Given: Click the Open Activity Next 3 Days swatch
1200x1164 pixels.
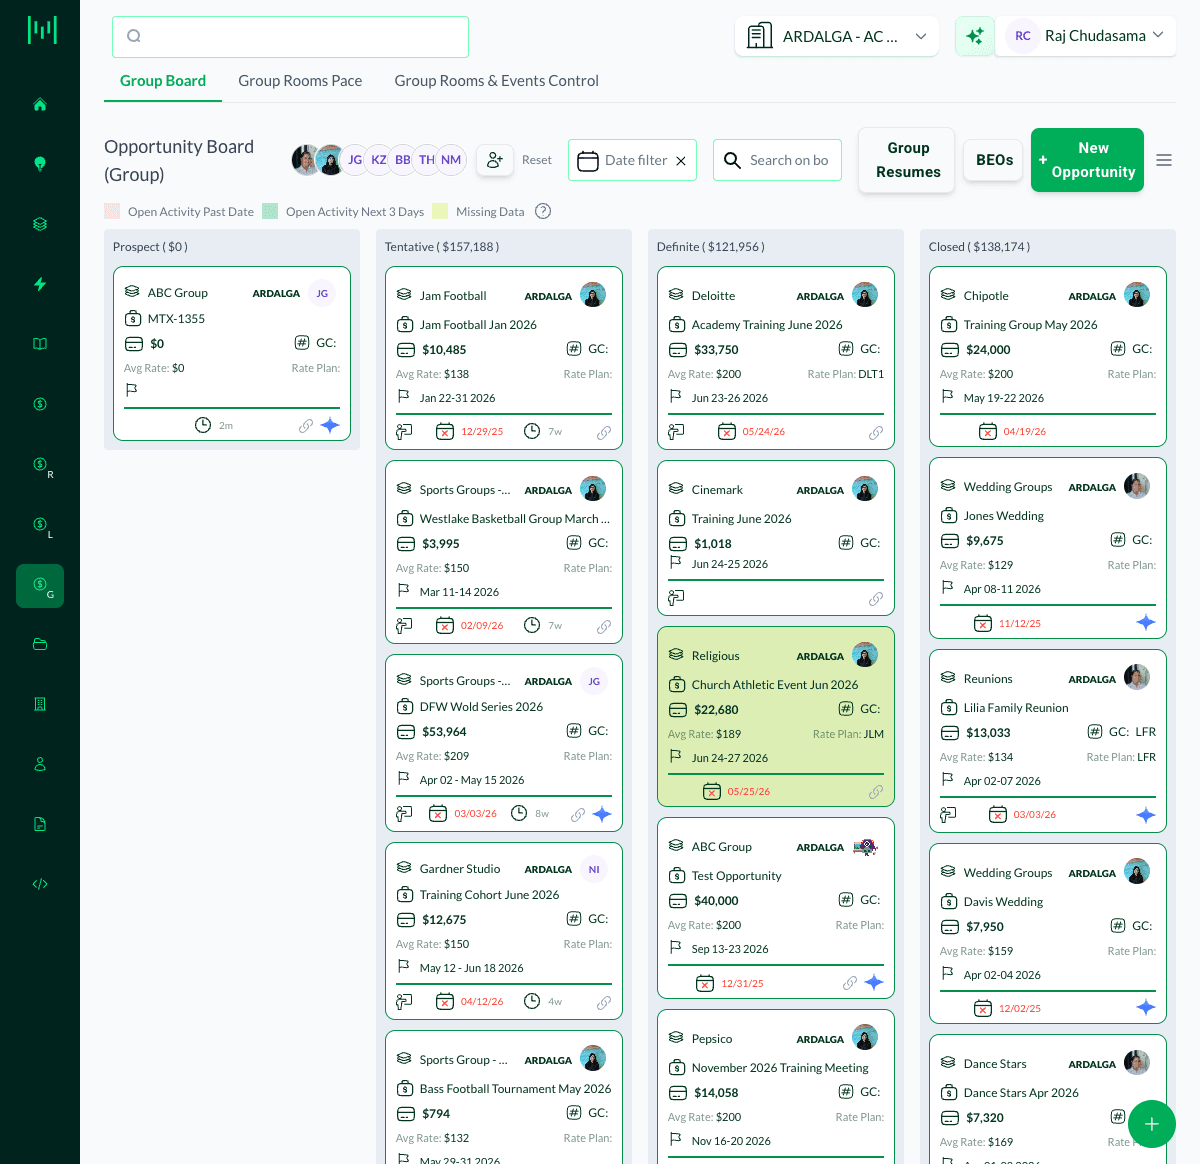Looking at the screenshot, I should [x=270, y=211].
